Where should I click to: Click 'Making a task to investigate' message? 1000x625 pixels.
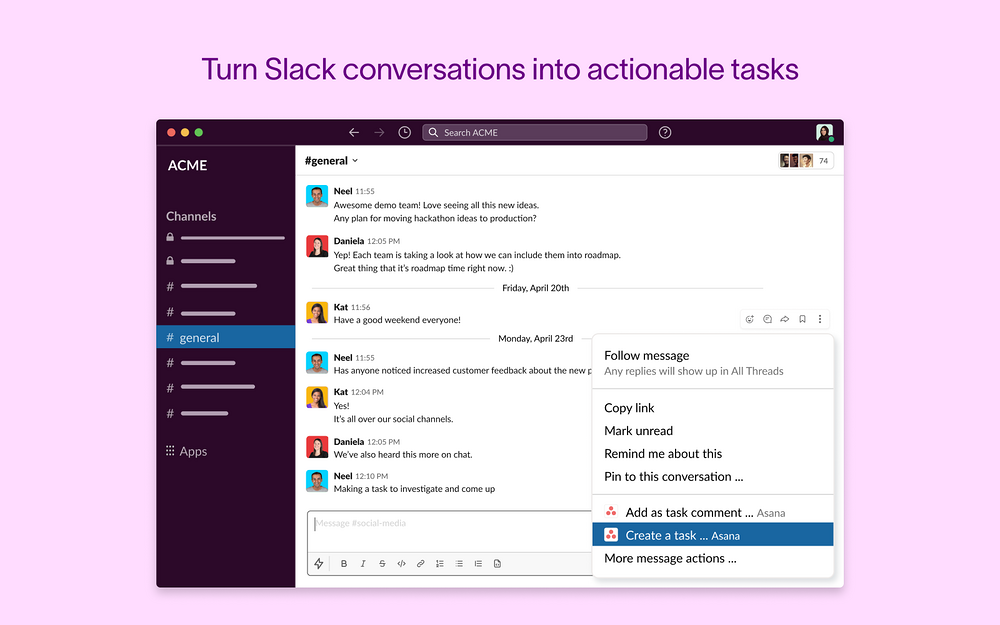click(415, 489)
